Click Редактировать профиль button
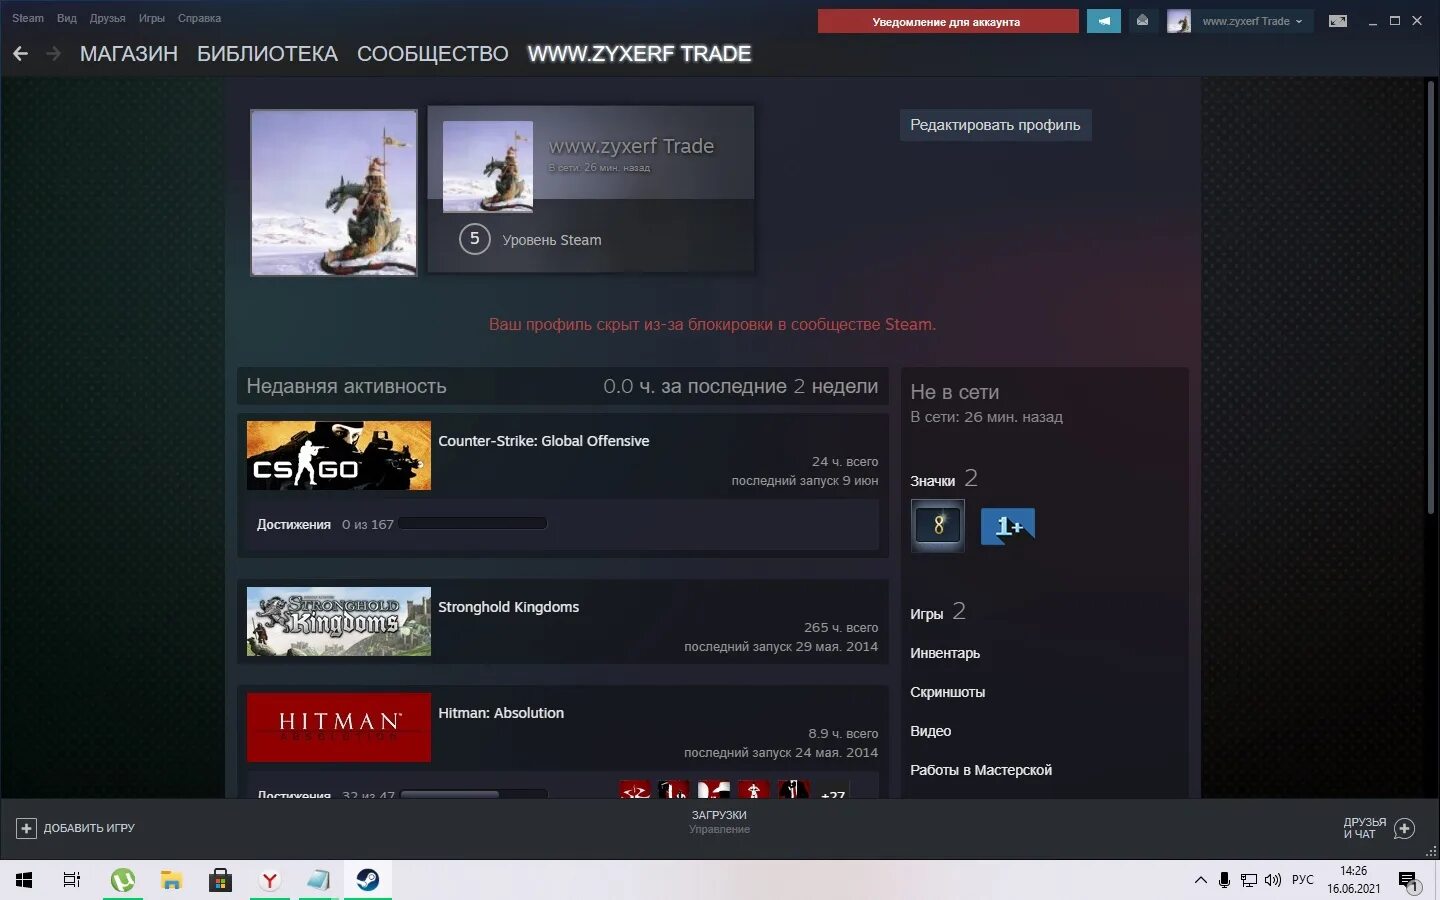This screenshot has height=900, width=1440. [995, 125]
